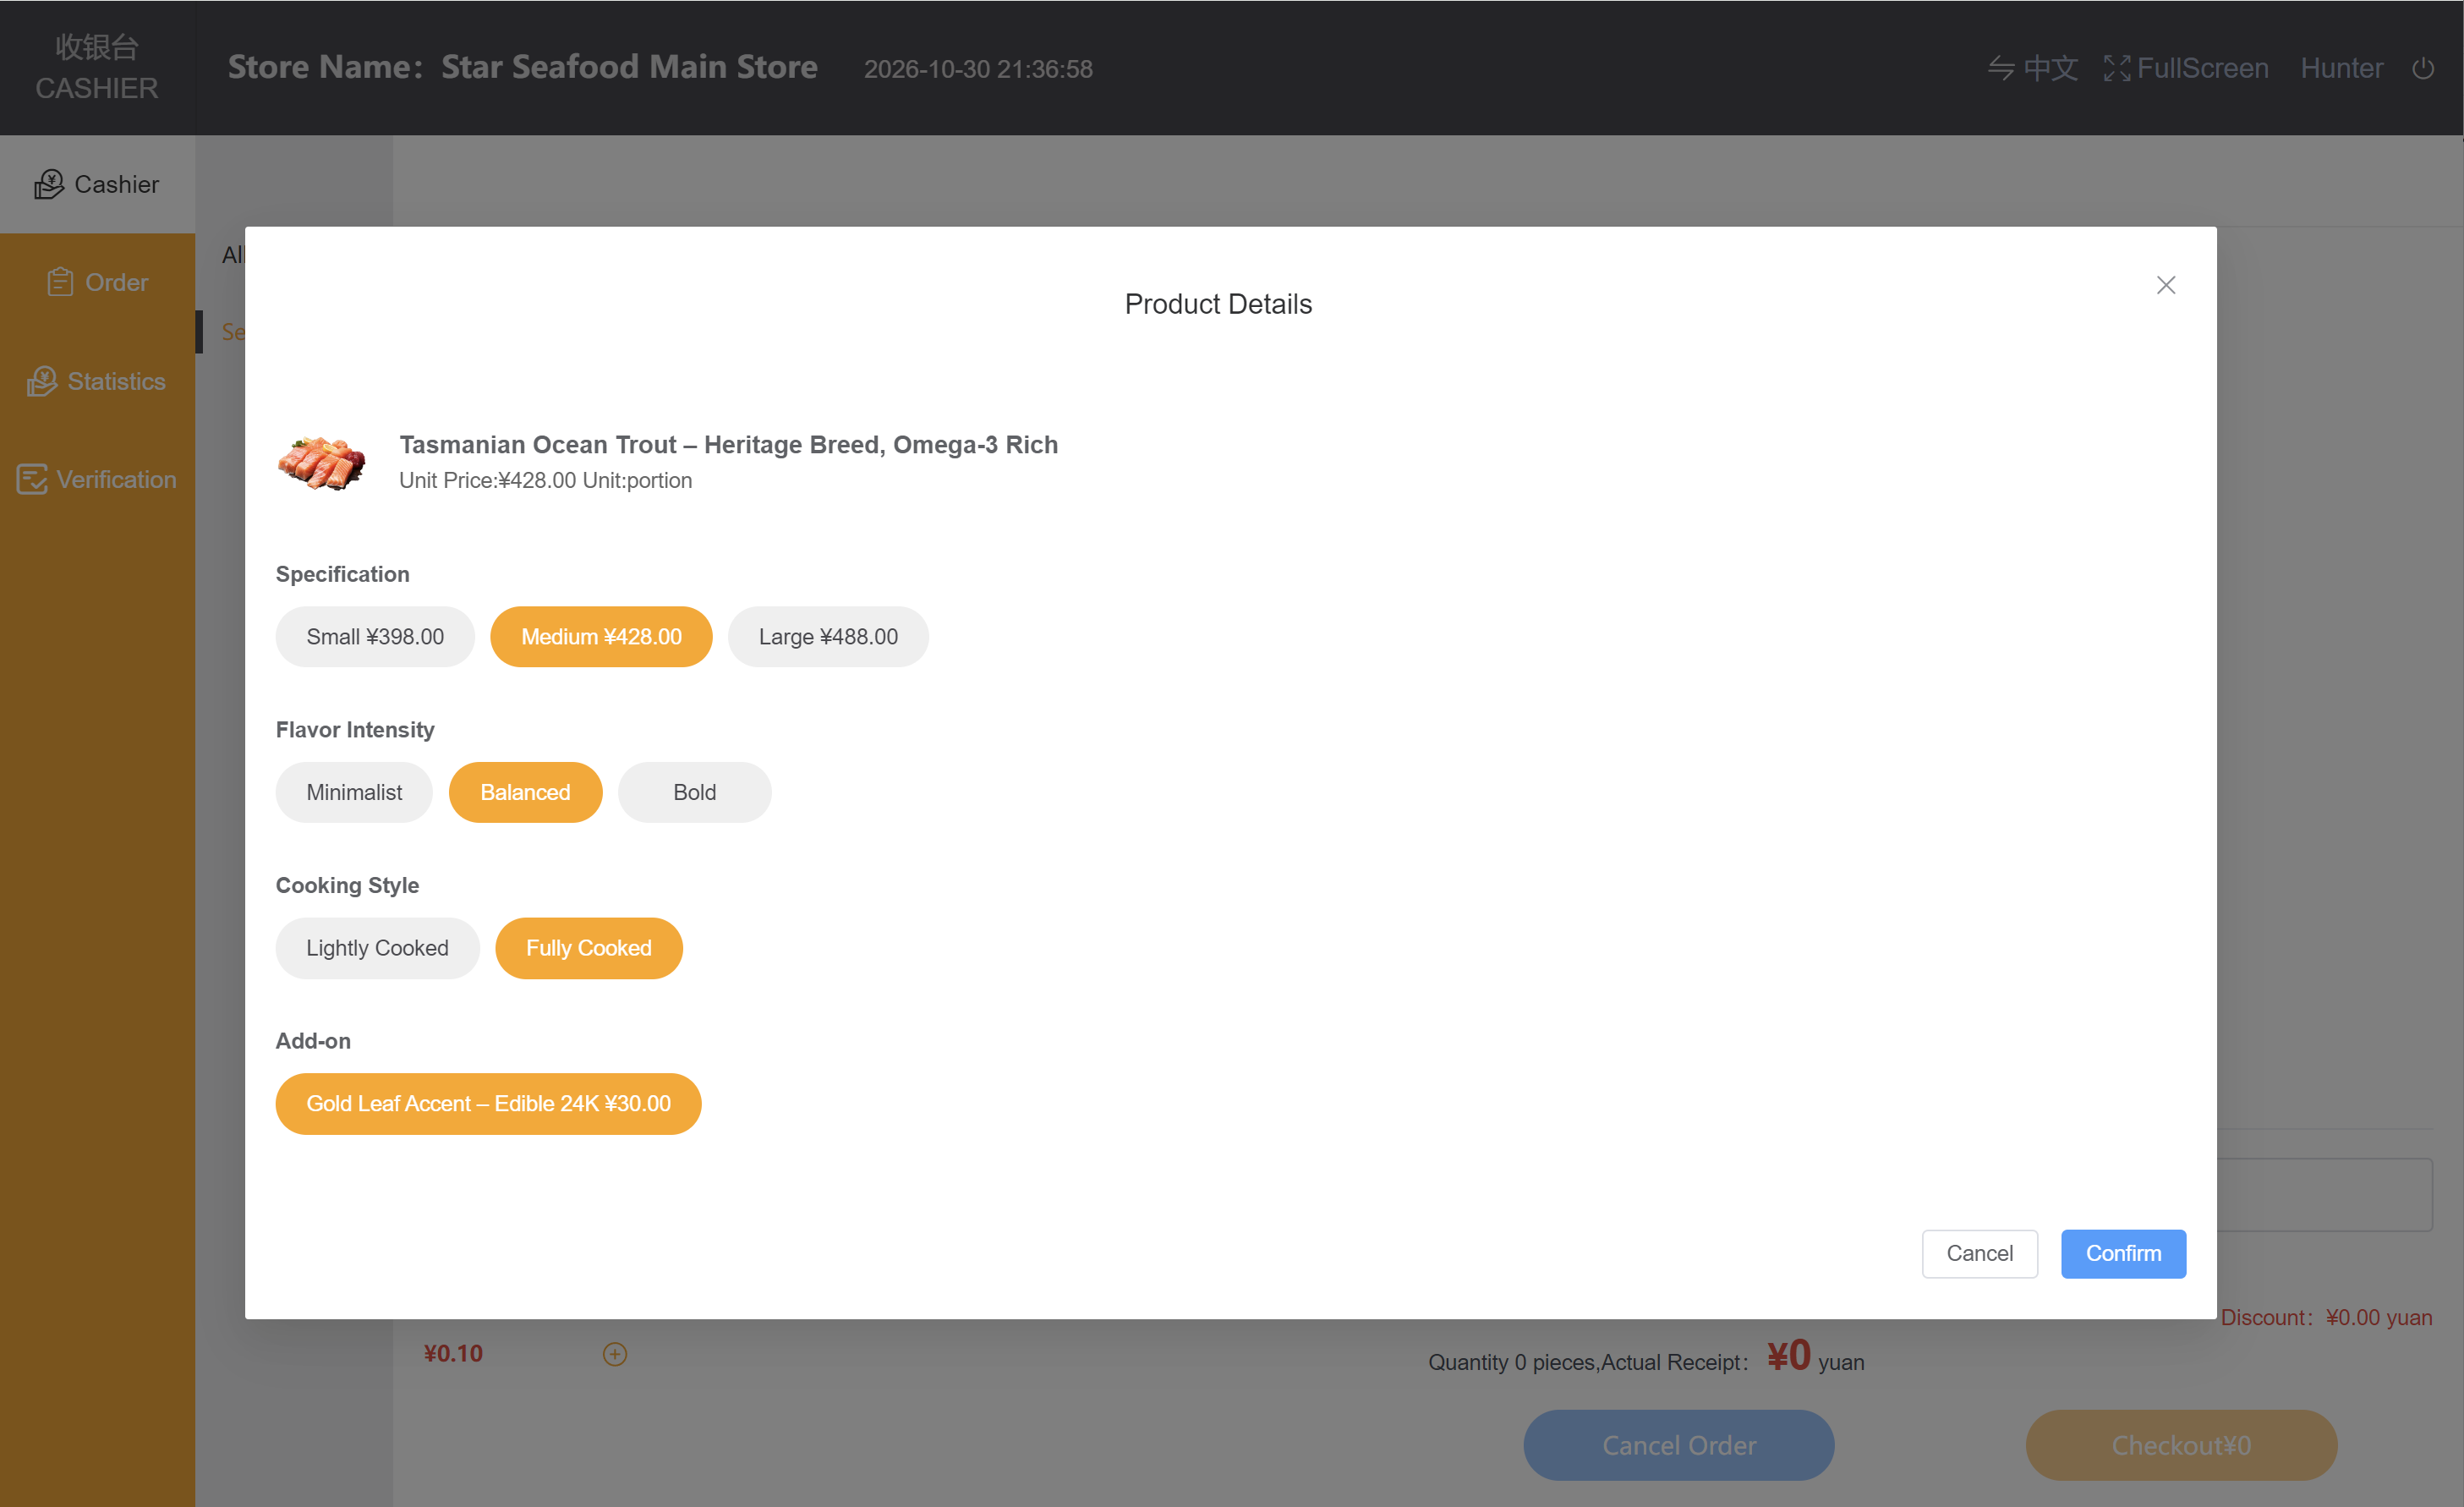Image resolution: width=2464 pixels, height=1507 pixels.
Task: Set flavor intensity to Balanced
Action: coord(525,792)
